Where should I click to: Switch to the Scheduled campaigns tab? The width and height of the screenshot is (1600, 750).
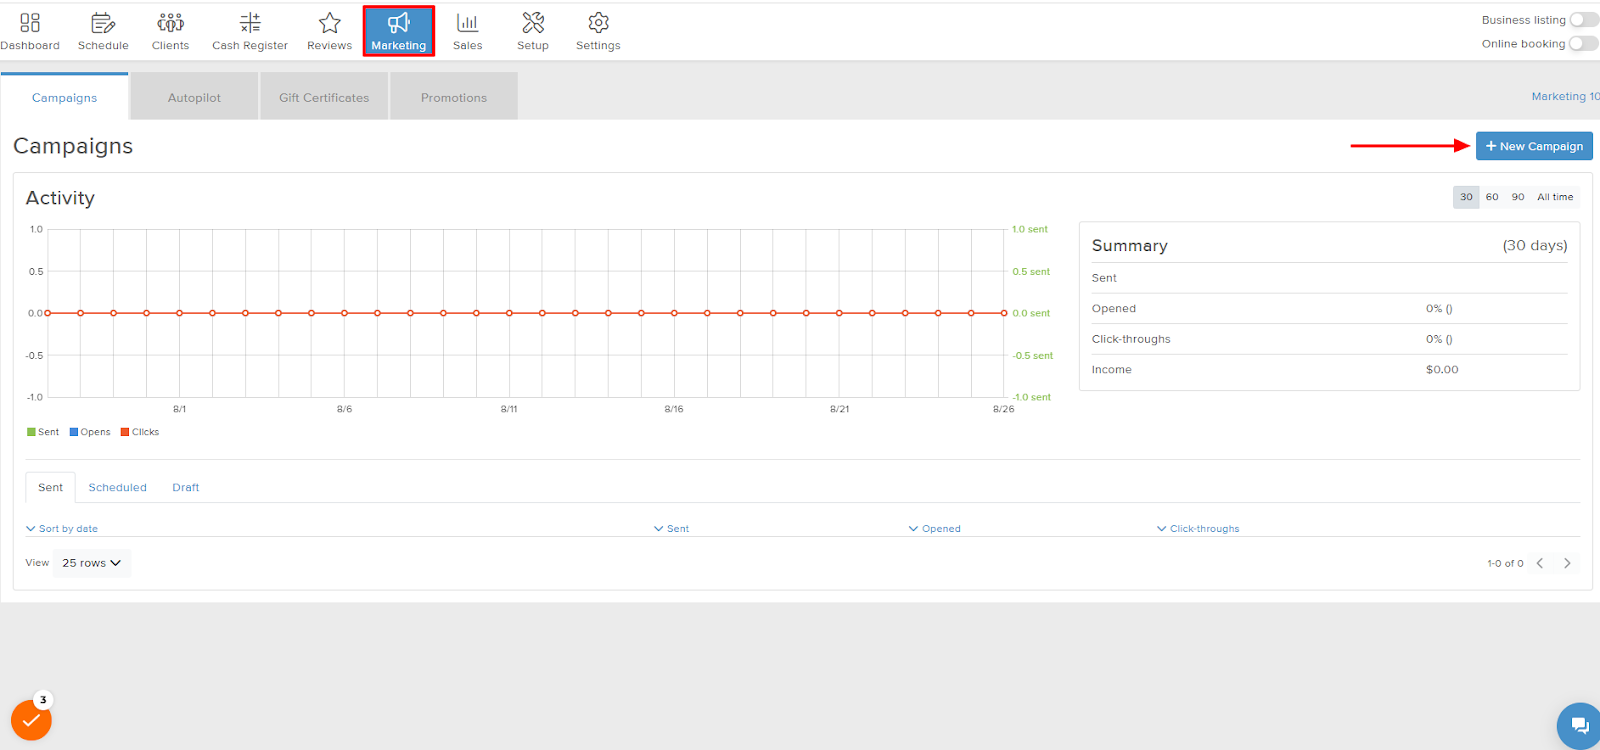[x=117, y=488]
